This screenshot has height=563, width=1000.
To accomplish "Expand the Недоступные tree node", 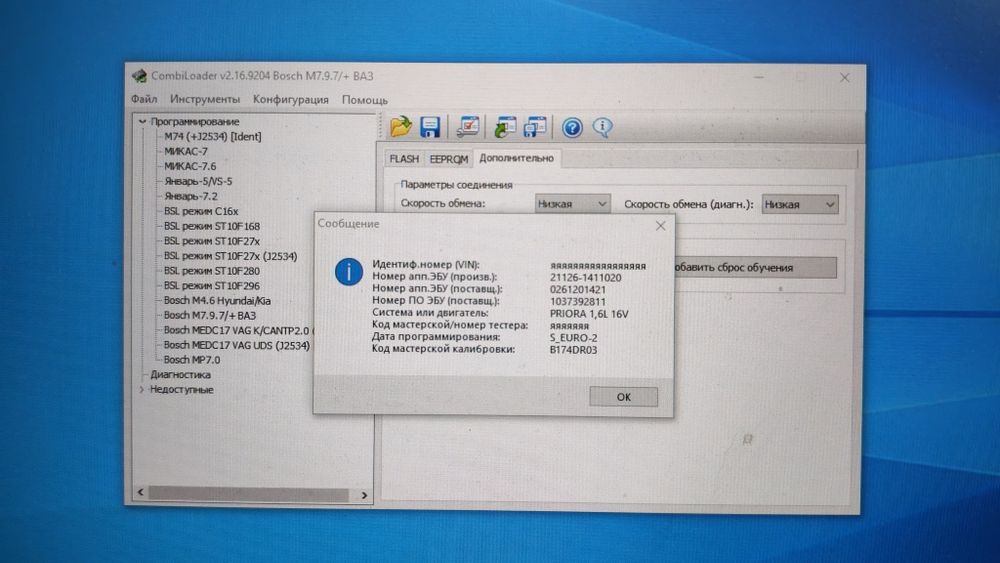I will [142, 390].
